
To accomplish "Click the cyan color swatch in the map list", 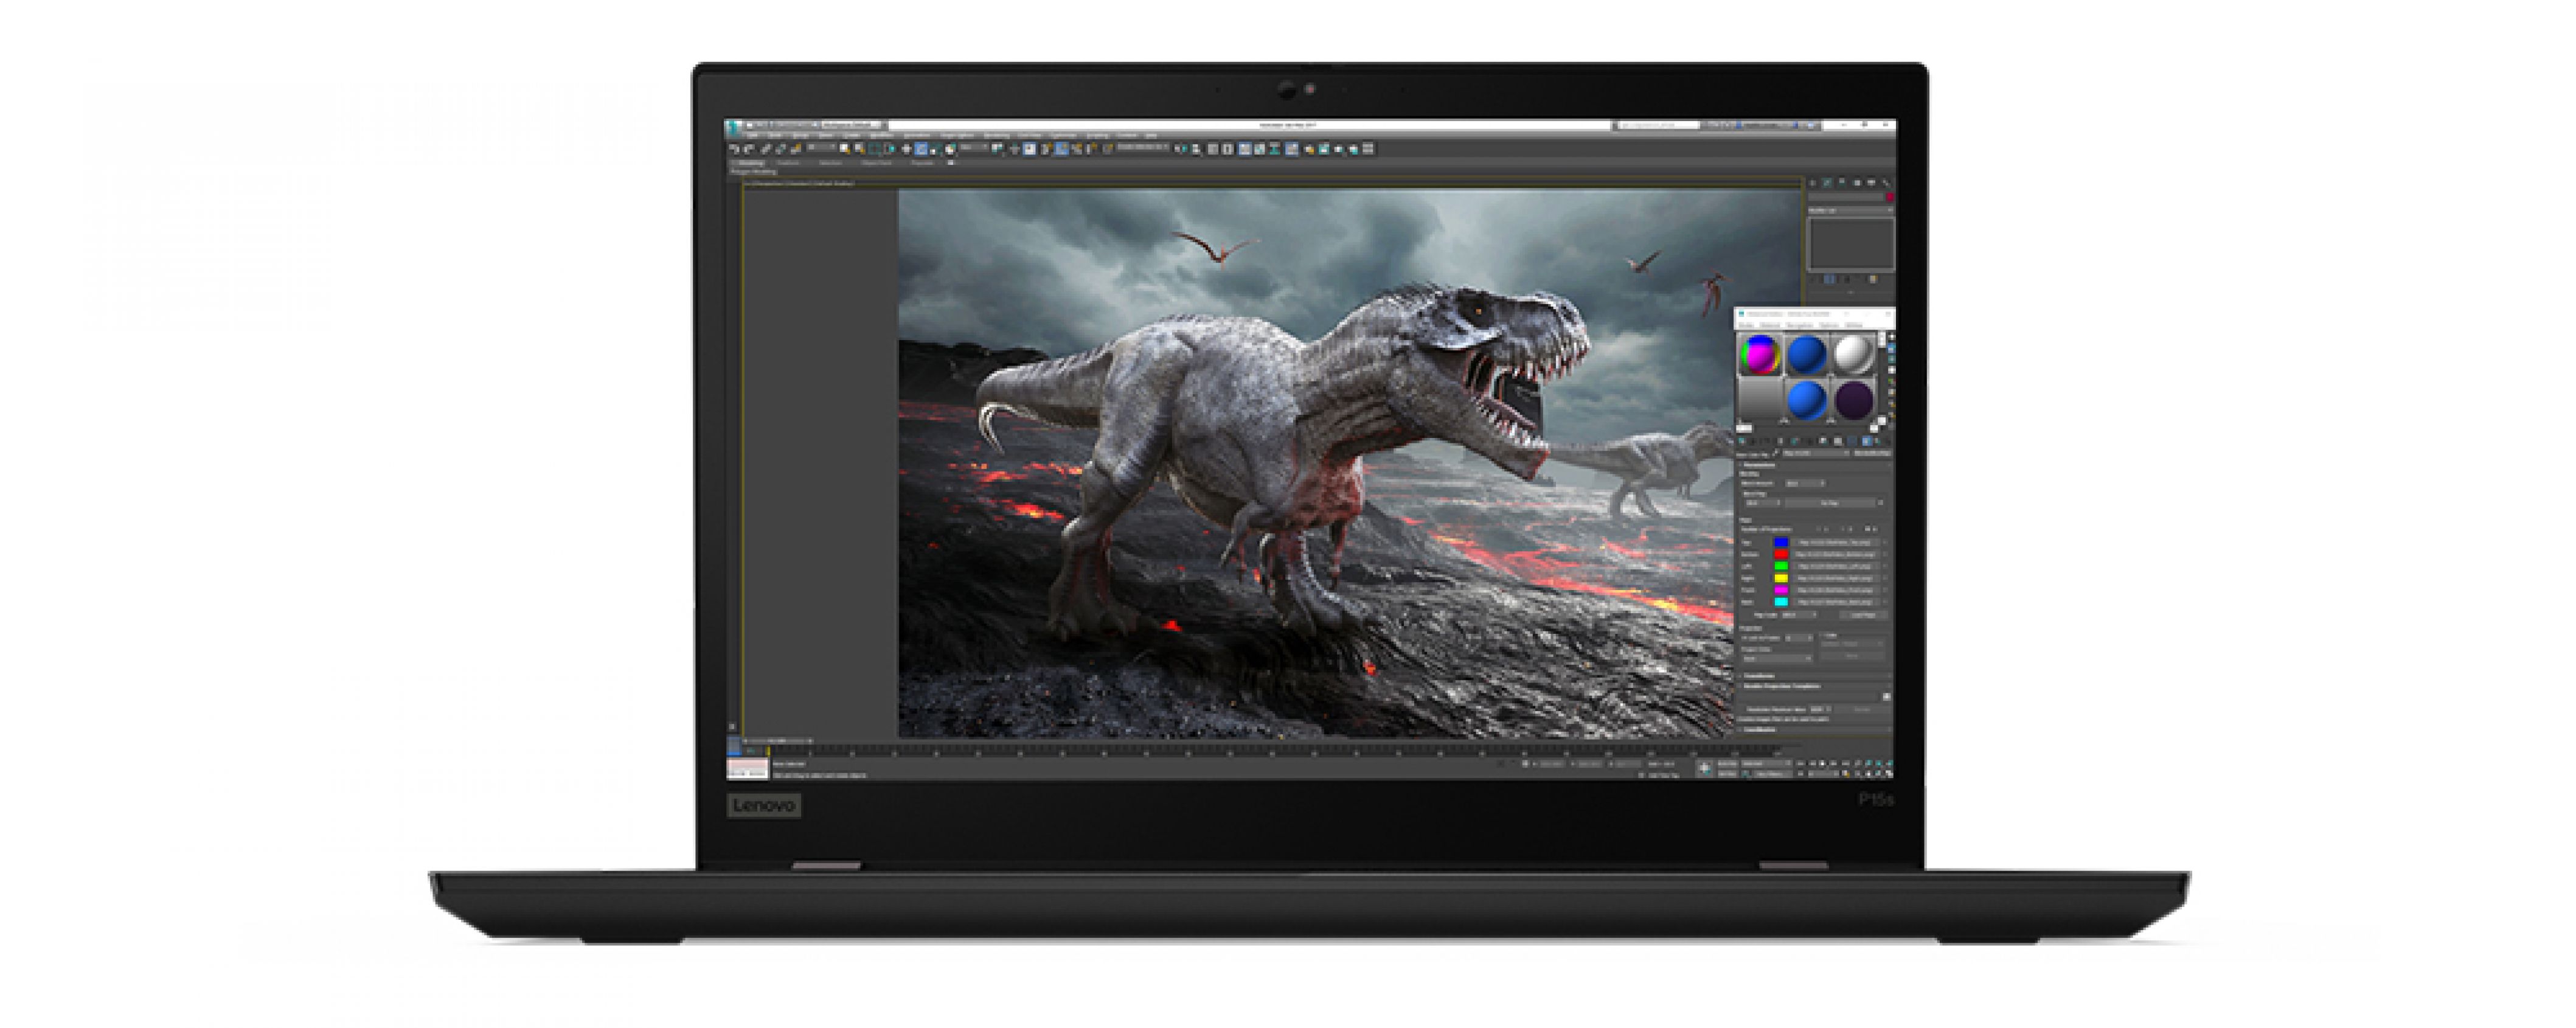I will (1780, 602).
